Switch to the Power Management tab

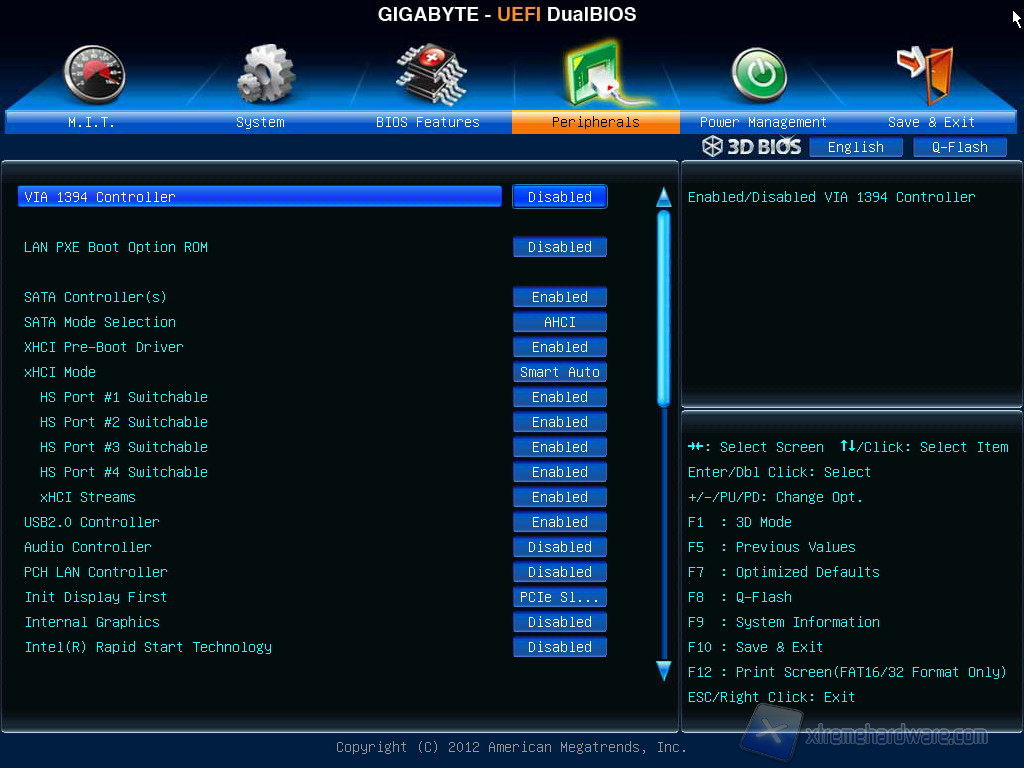coord(763,122)
